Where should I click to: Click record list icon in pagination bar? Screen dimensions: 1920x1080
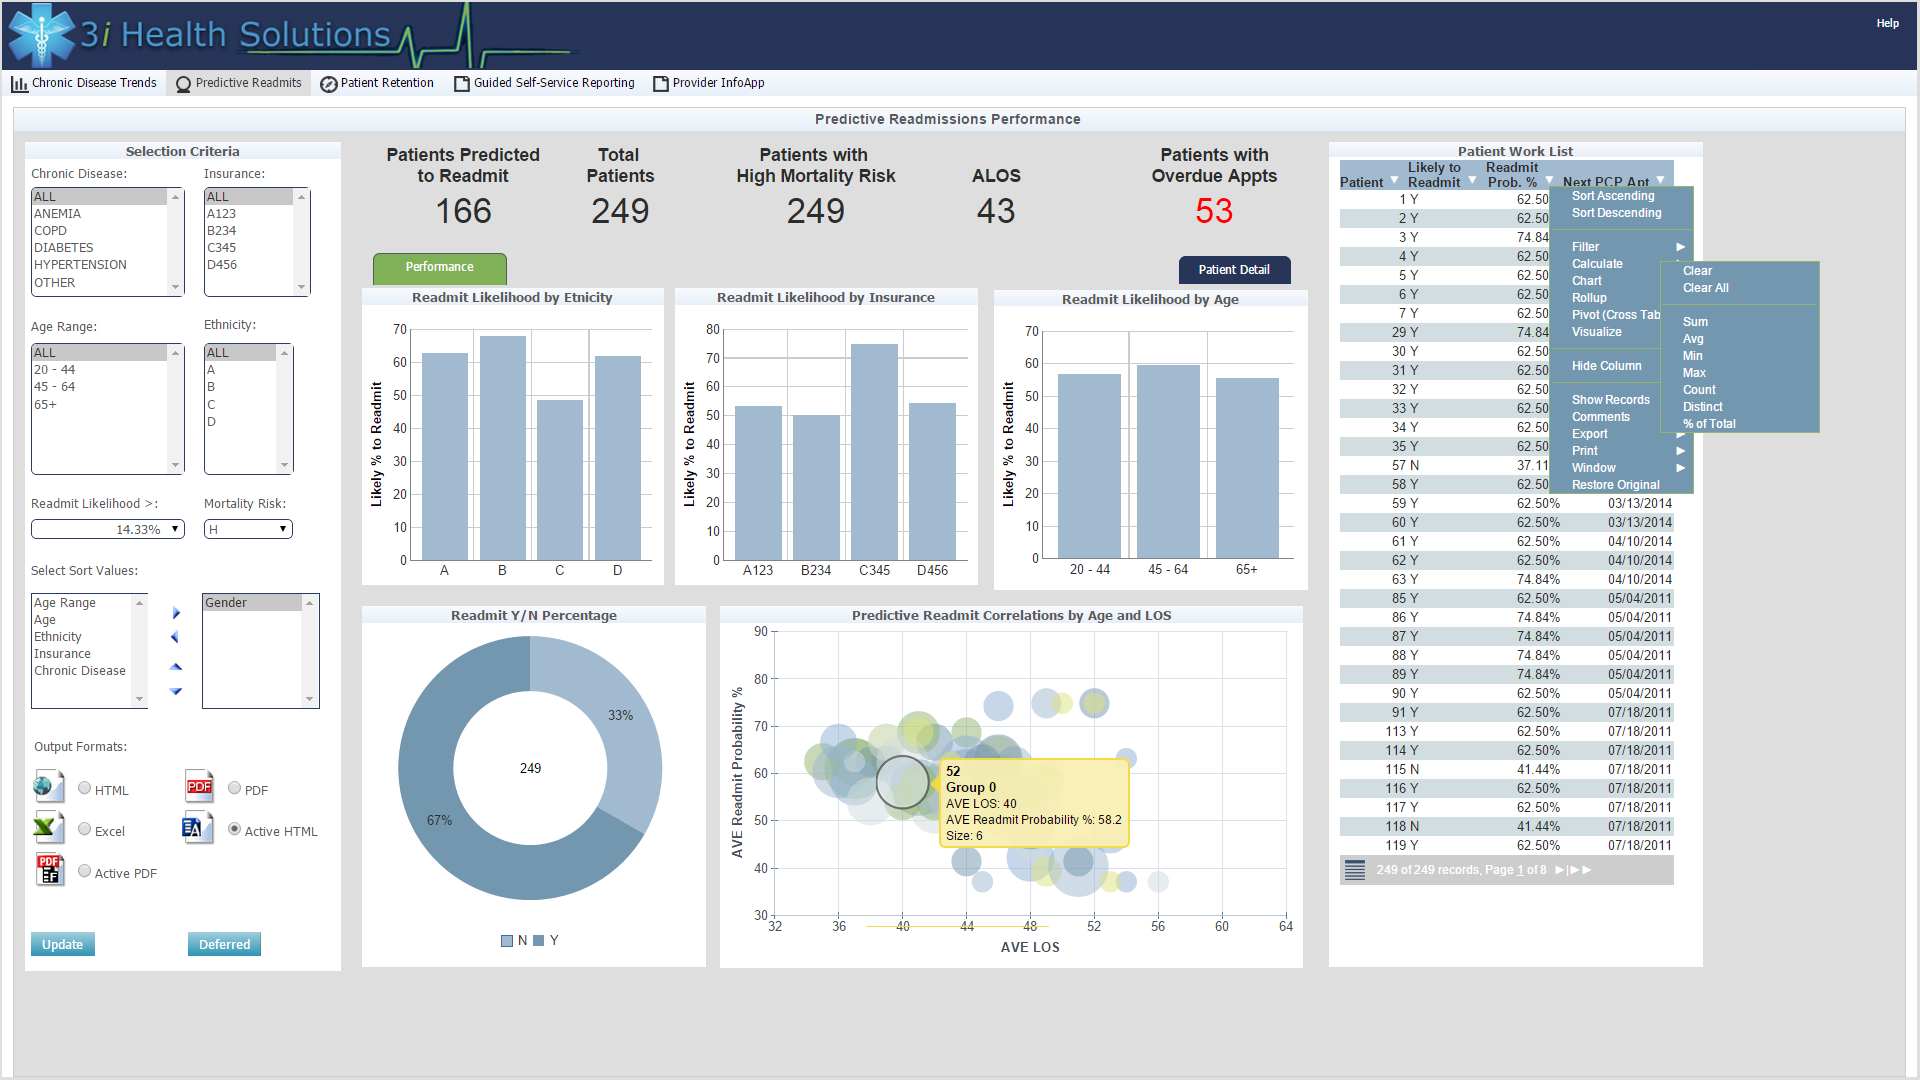(x=1354, y=870)
